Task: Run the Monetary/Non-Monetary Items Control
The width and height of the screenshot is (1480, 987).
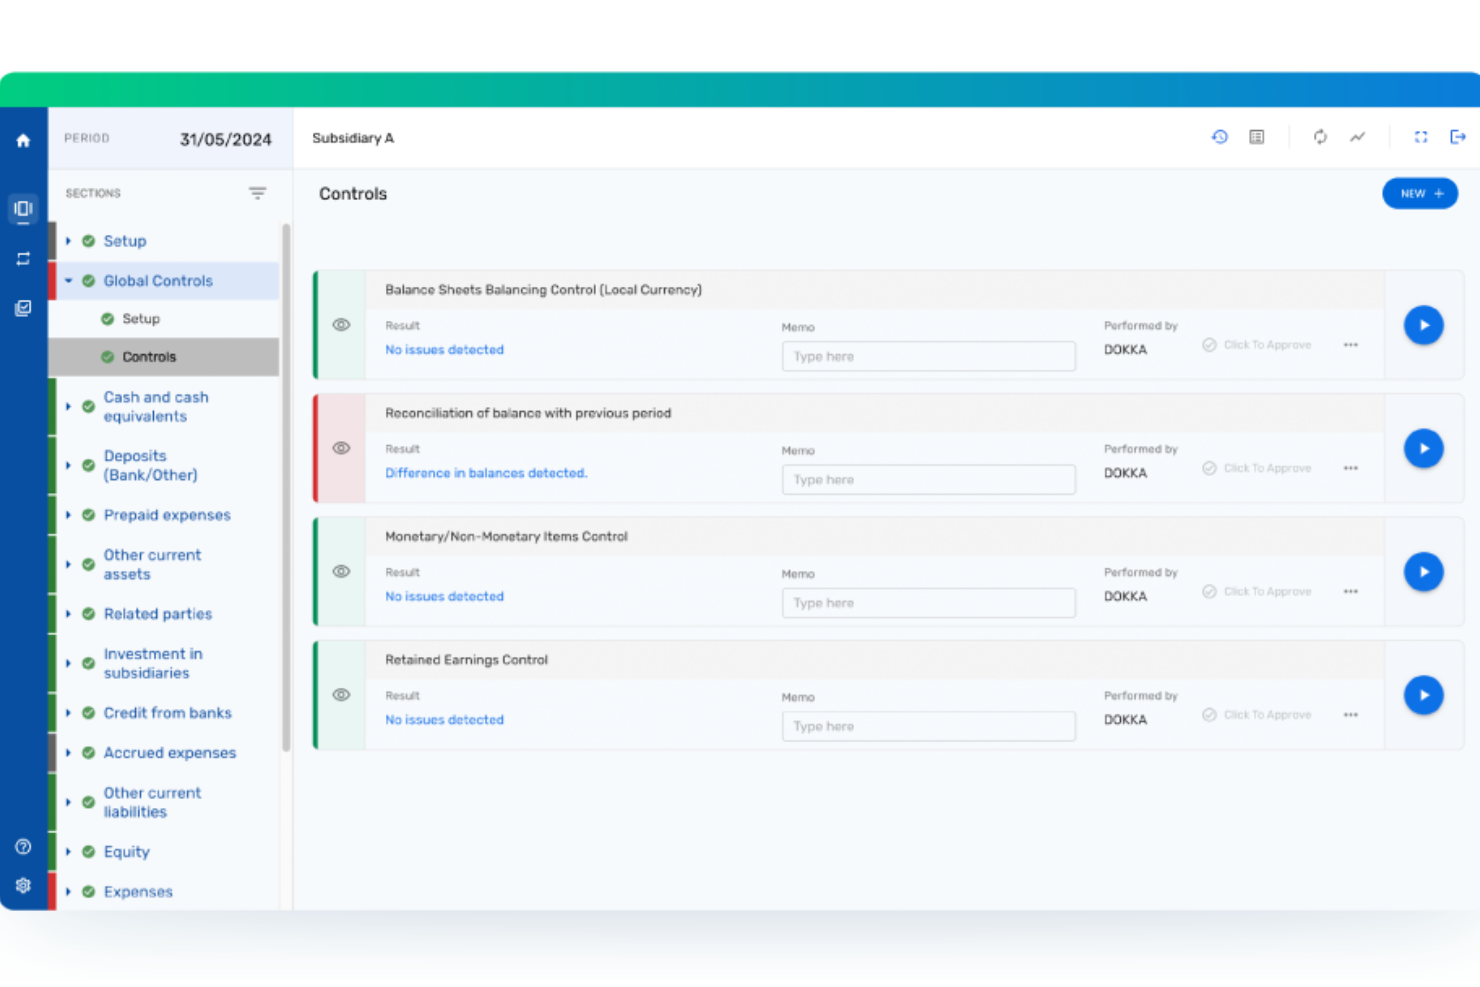Action: pyautogui.click(x=1423, y=571)
